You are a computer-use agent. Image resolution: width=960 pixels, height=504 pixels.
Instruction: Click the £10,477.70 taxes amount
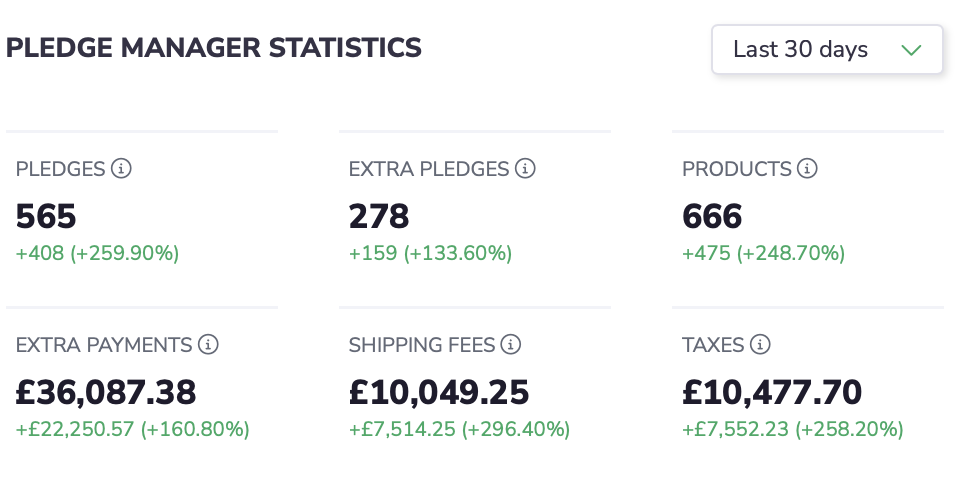(x=772, y=393)
